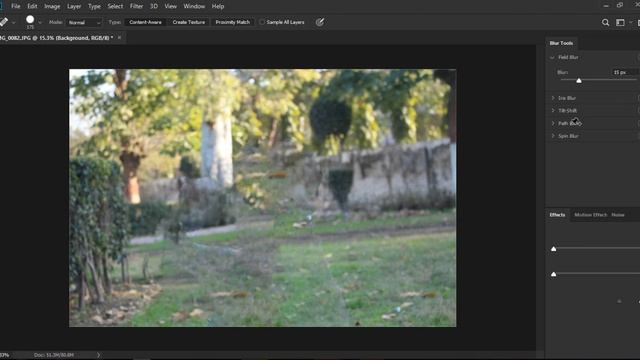Open the Mode dropdown set to Normal

pyautogui.click(x=84, y=22)
